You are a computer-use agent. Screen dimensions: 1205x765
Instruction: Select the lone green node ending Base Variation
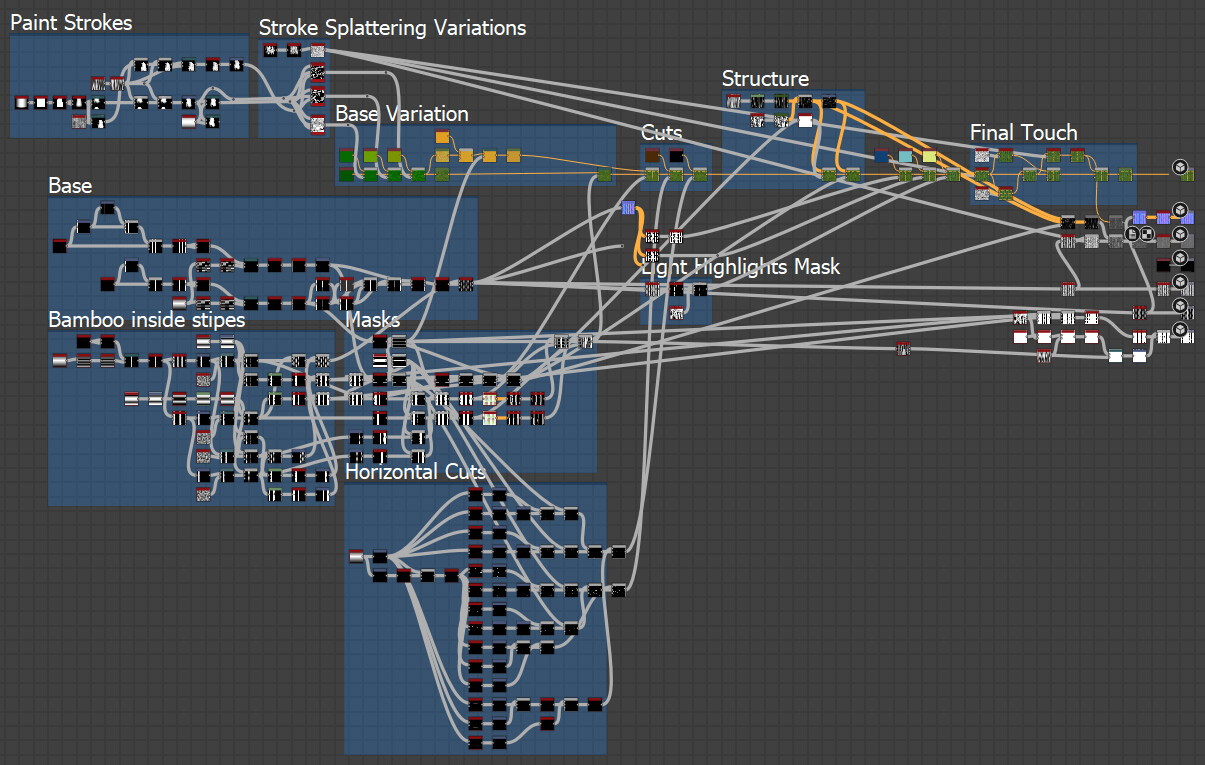604,176
